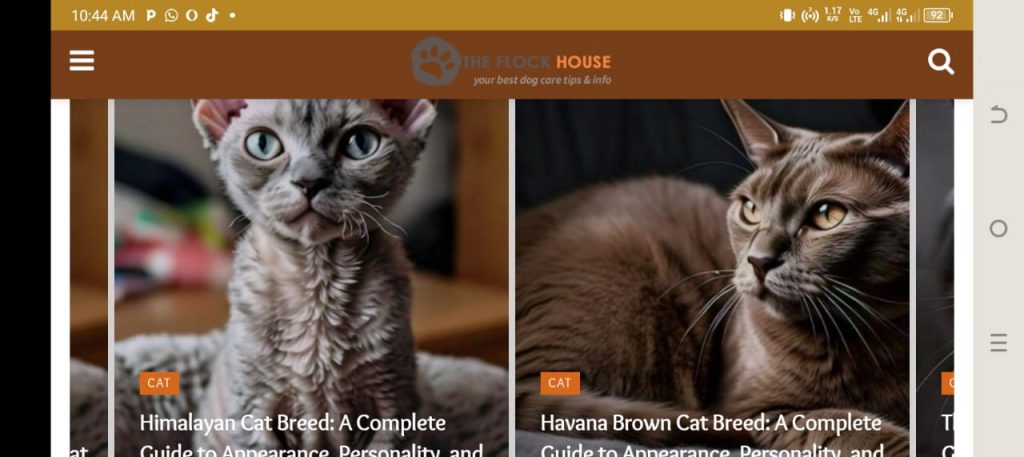
Task: Select CAT tag on Havana Brown article
Action: (560, 383)
